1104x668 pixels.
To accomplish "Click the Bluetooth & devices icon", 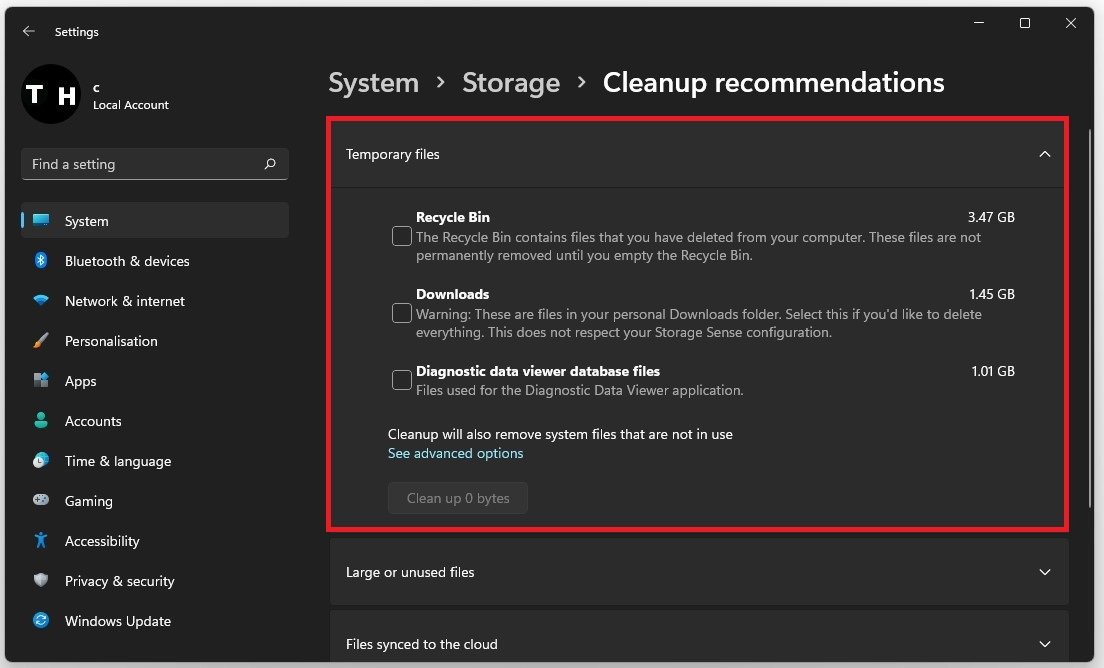I will click(x=41, y=261).
